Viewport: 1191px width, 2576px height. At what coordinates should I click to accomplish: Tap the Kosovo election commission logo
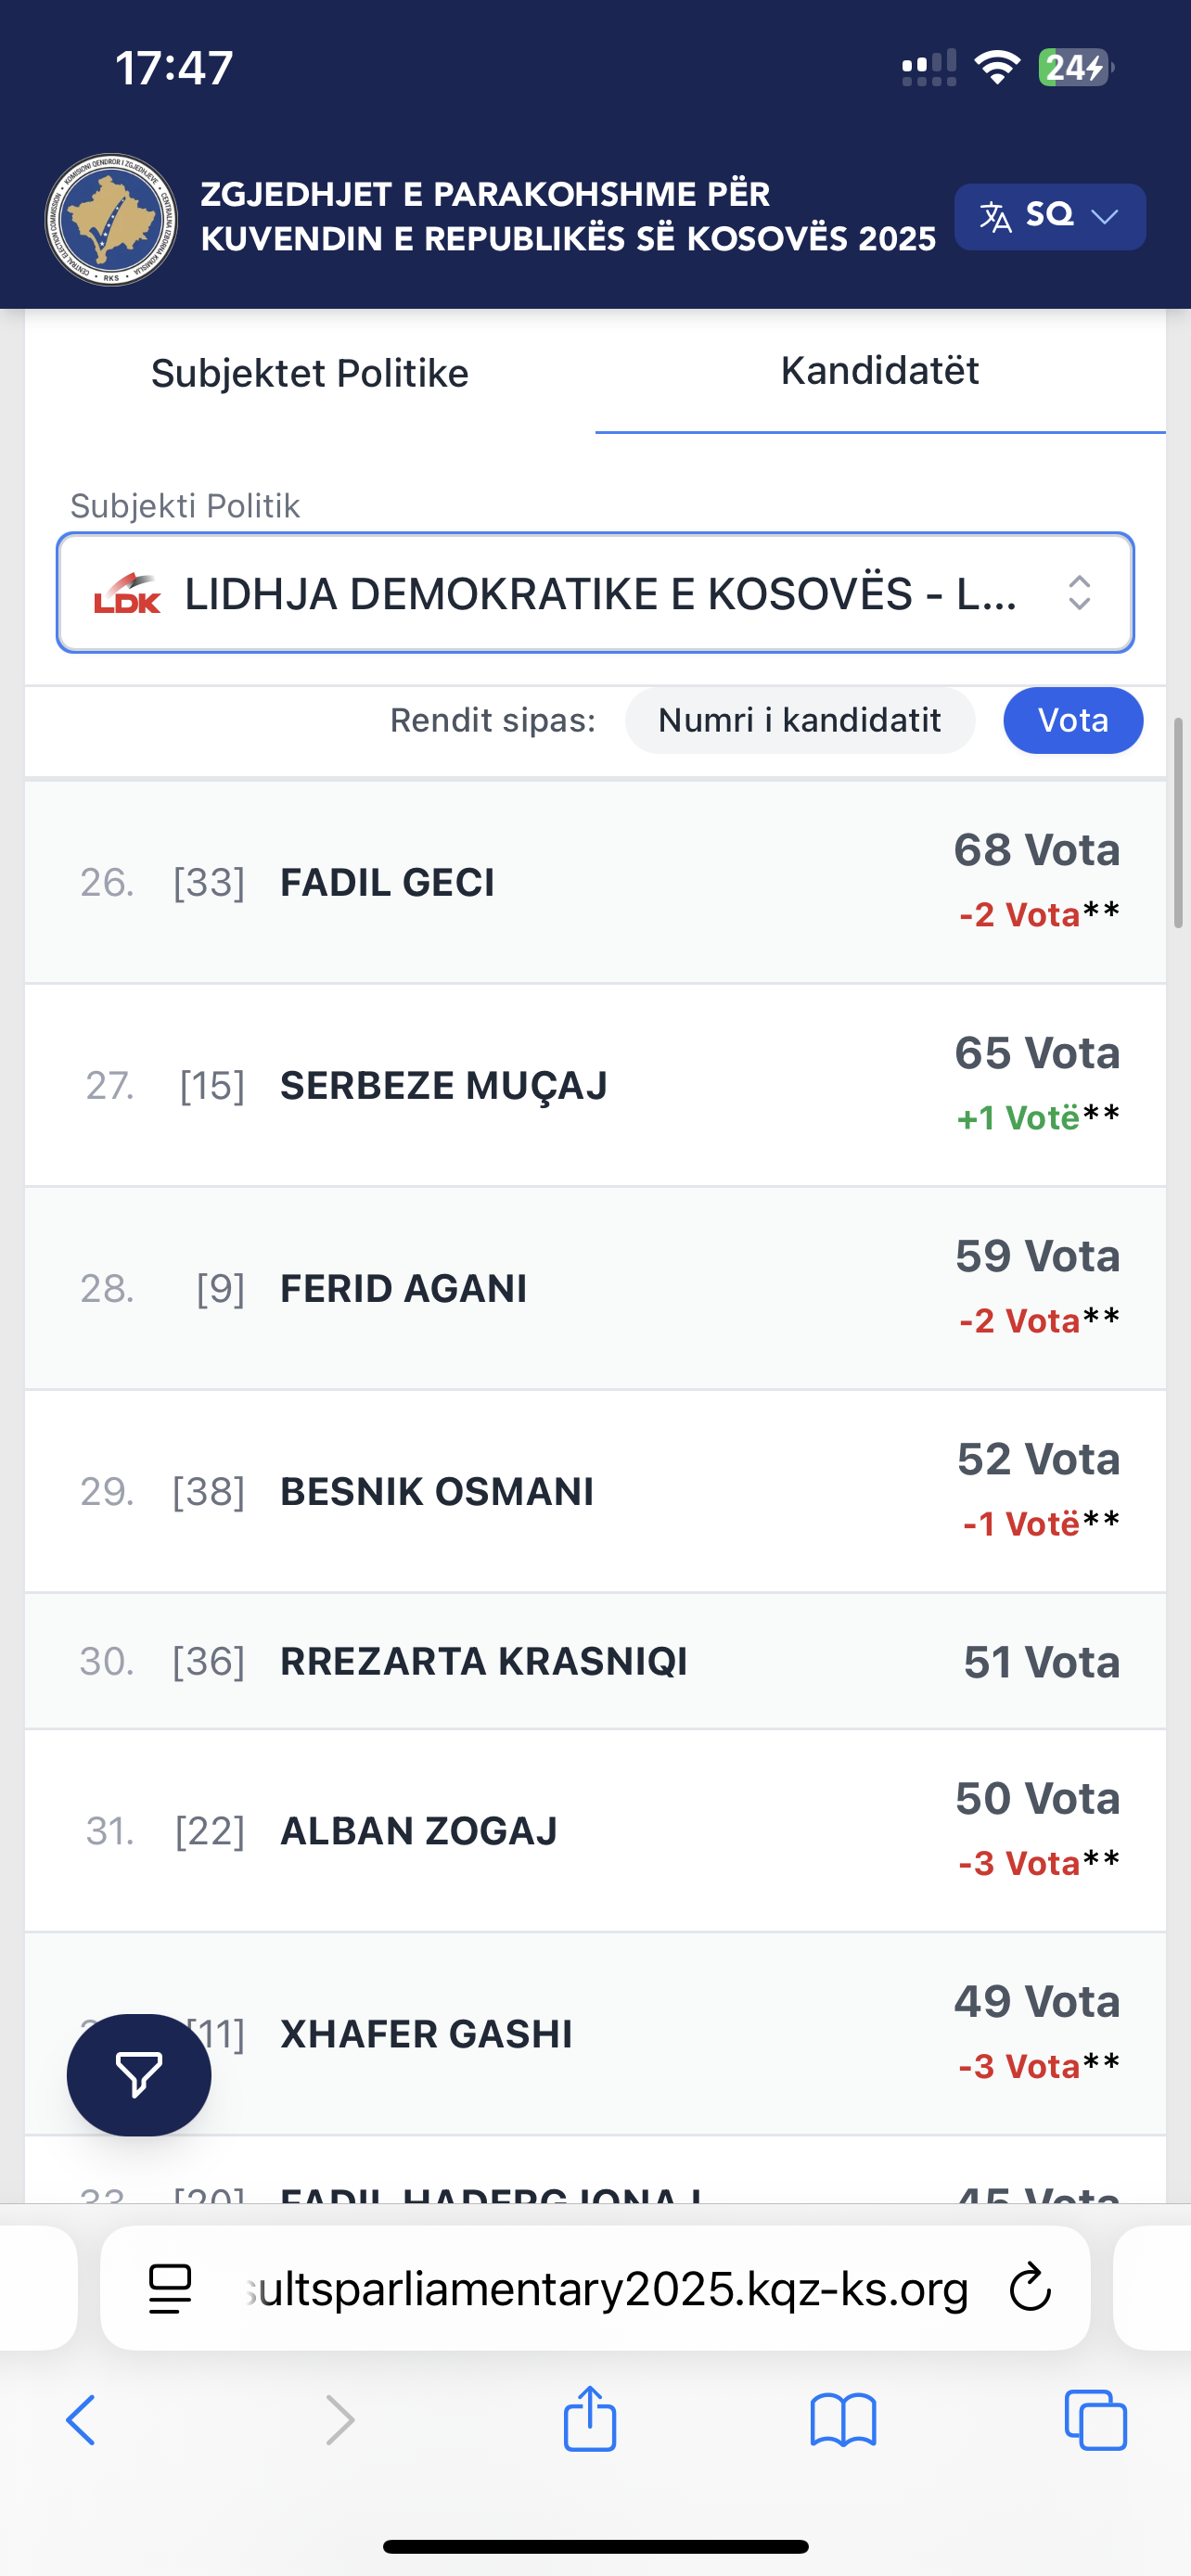111,220
